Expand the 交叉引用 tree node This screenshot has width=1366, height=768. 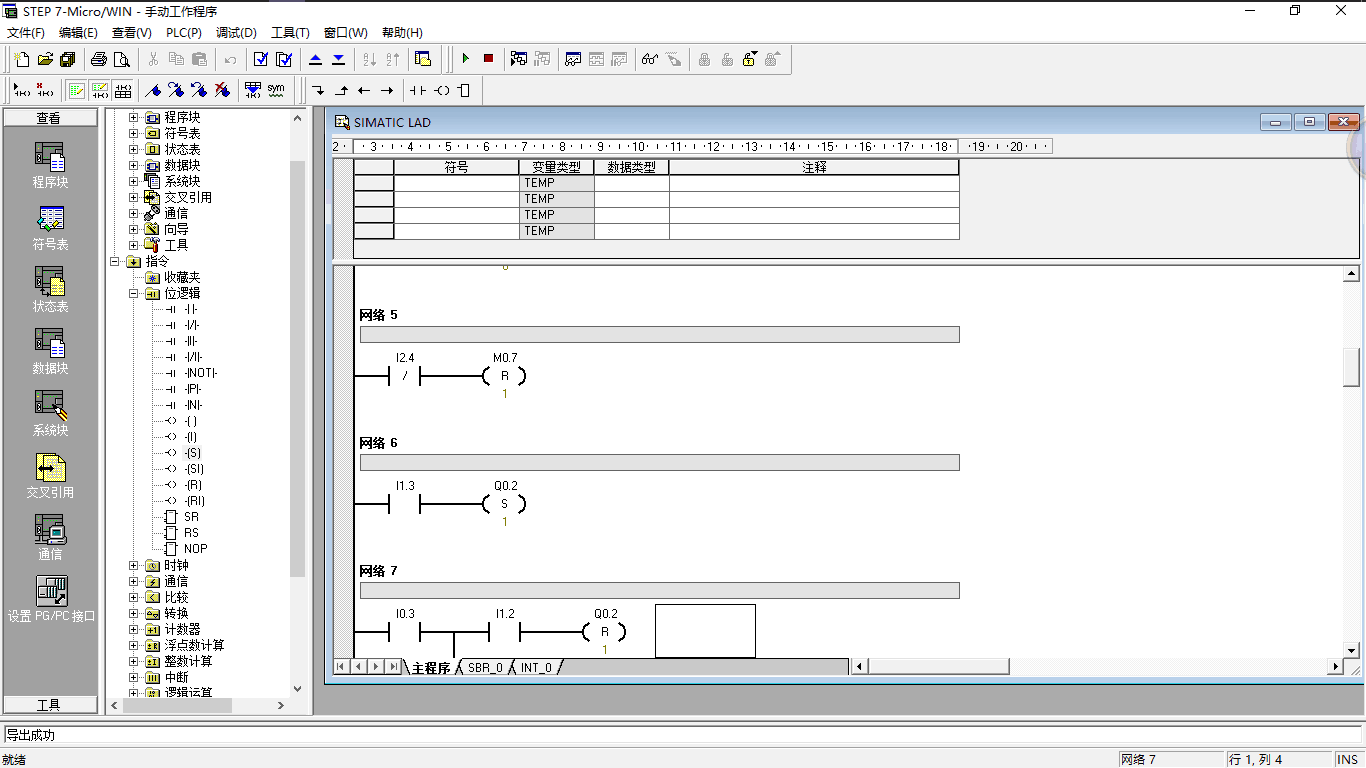tap(134, 197)
